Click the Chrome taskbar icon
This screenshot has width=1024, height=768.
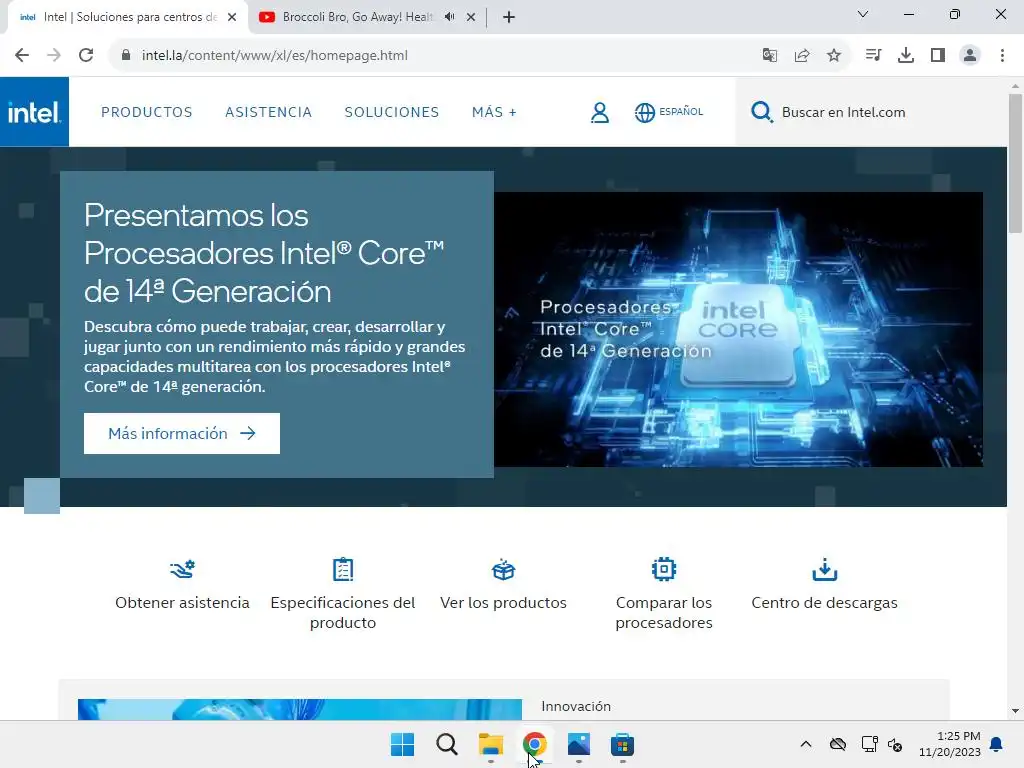pyautogui.click(x=534, y=744)
